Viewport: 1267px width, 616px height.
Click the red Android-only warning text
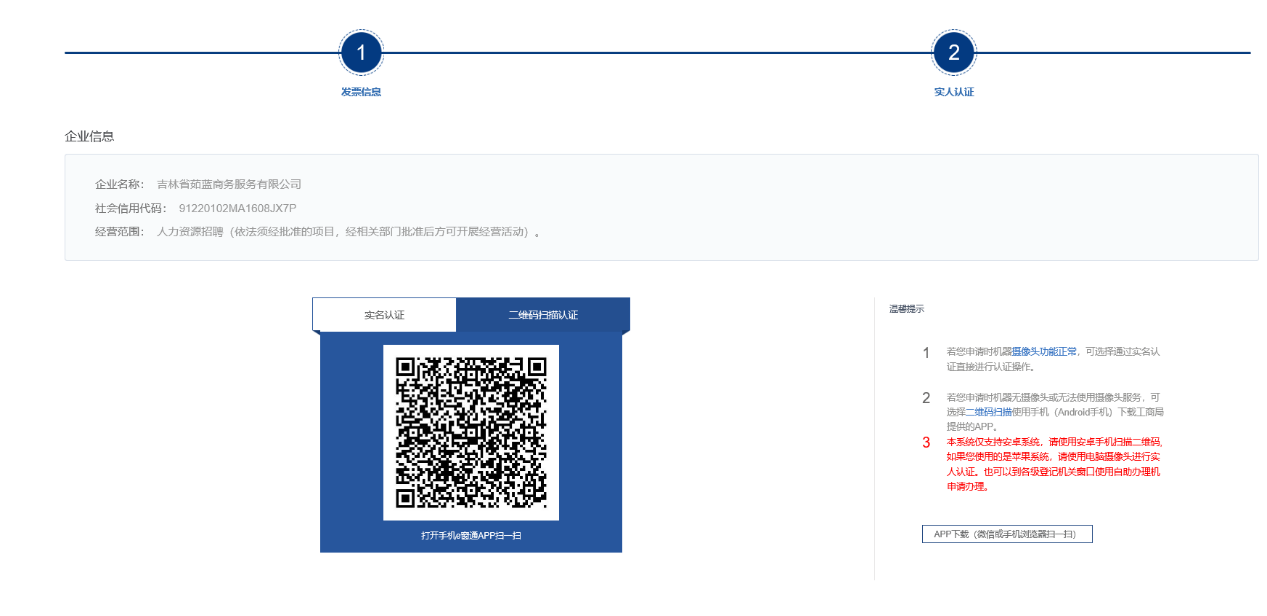(1055, 464)
